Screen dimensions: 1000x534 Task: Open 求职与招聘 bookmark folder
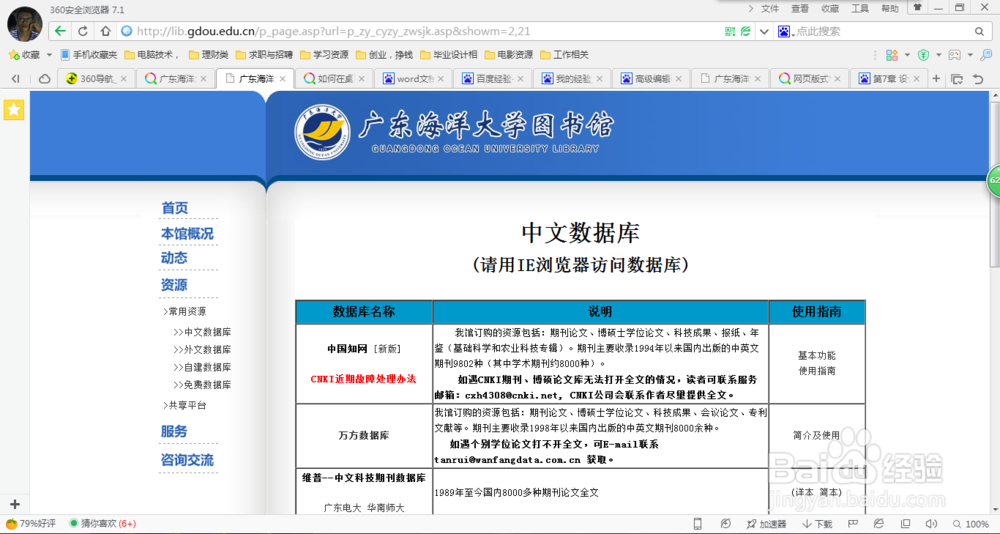(264, 55)
